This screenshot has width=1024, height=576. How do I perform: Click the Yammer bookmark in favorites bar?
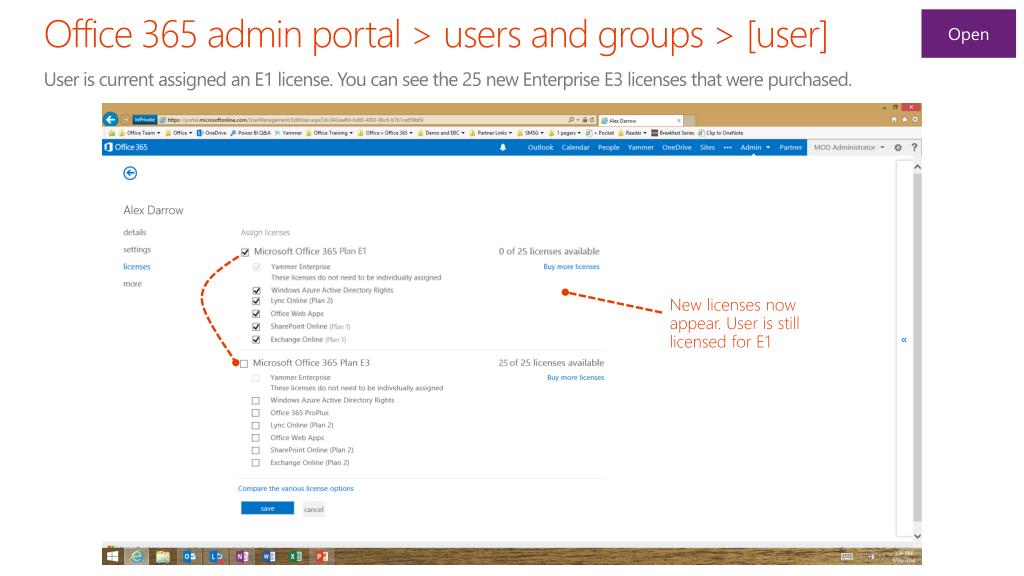coord(288,133)
